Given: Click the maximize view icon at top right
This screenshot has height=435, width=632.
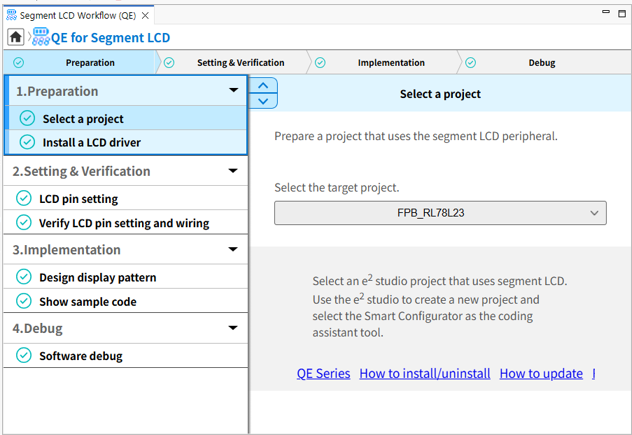Looking at the screenshot, I should click(x=622, y=13).
